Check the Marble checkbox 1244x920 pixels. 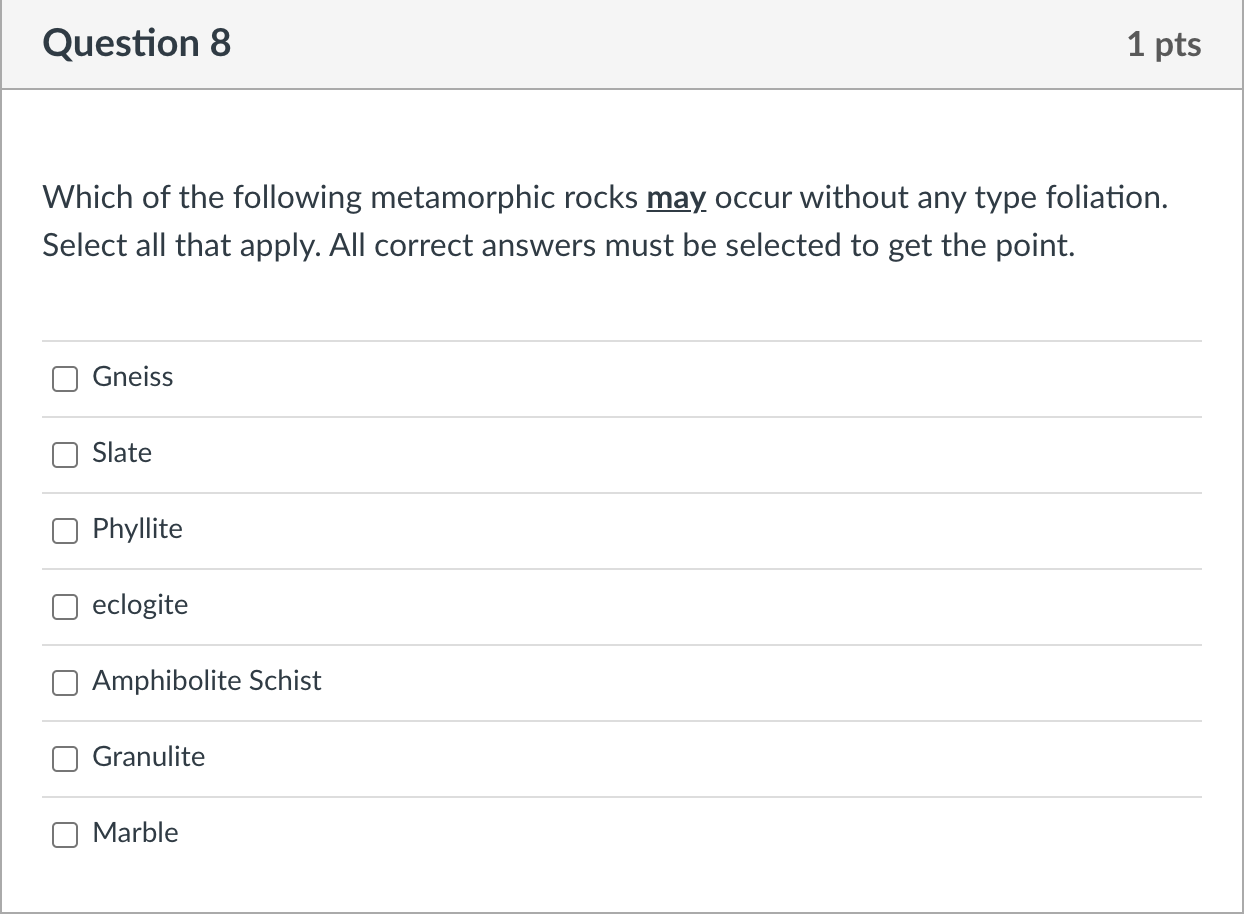(64, 835)
